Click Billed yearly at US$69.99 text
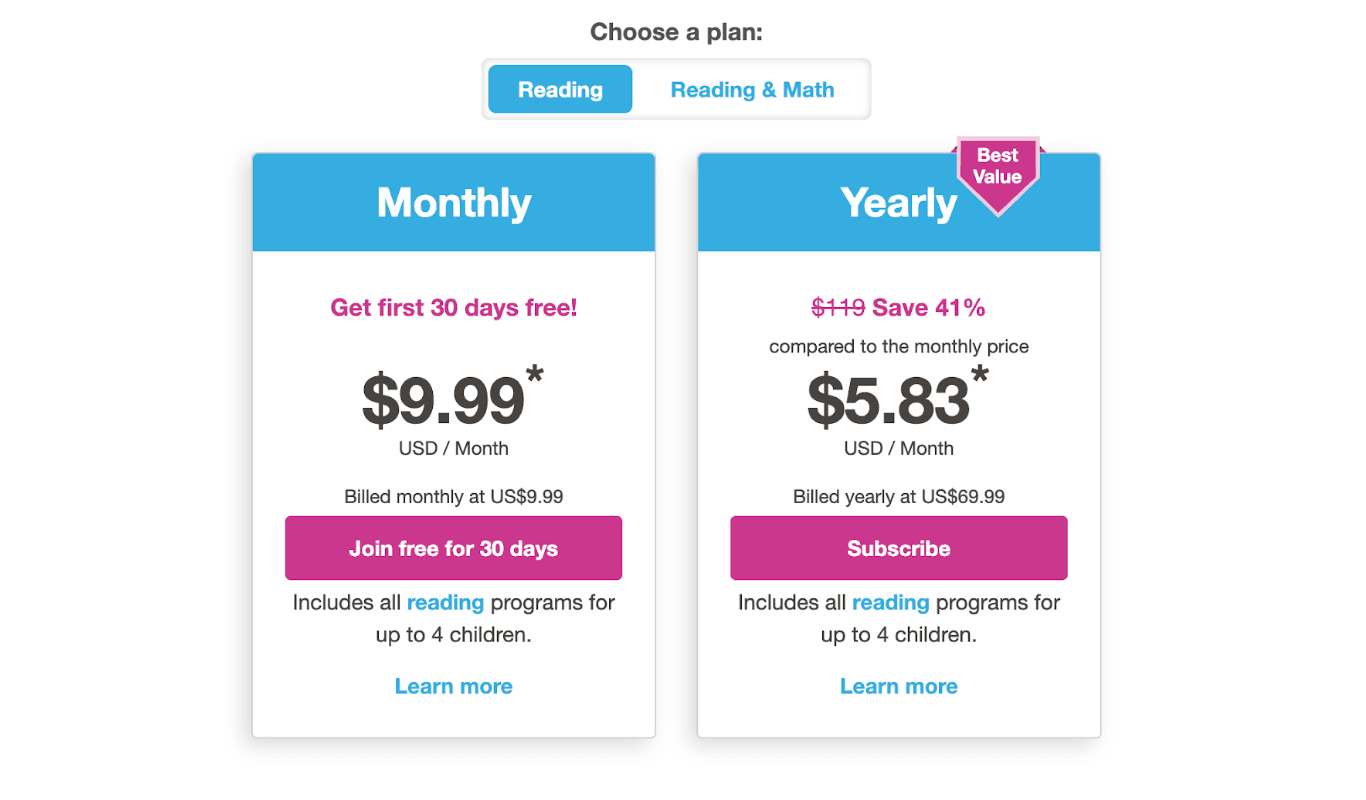This screenshot has height=800, width=1366. (898, 496)
